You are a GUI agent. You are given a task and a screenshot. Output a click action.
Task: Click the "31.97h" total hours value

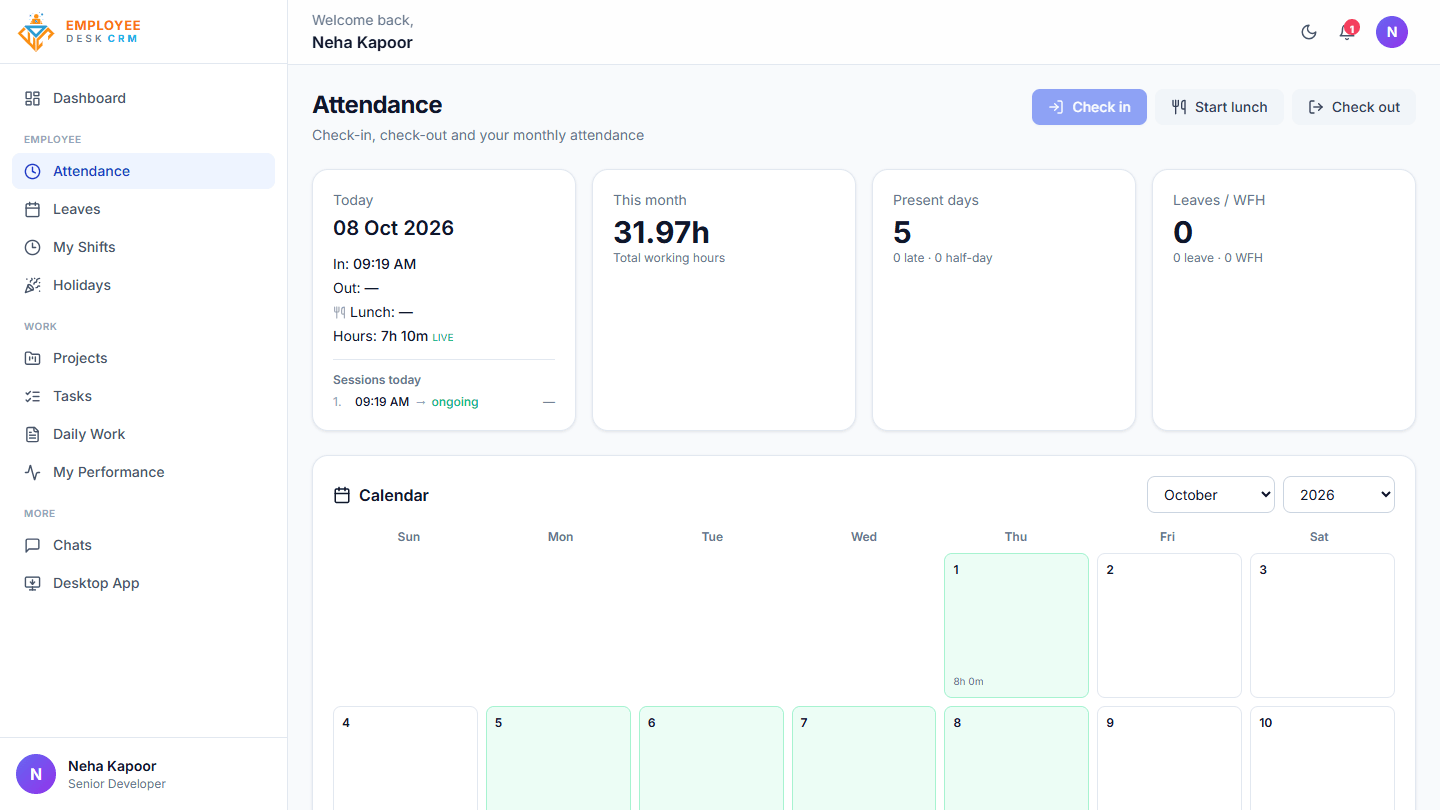coord(661,232)
